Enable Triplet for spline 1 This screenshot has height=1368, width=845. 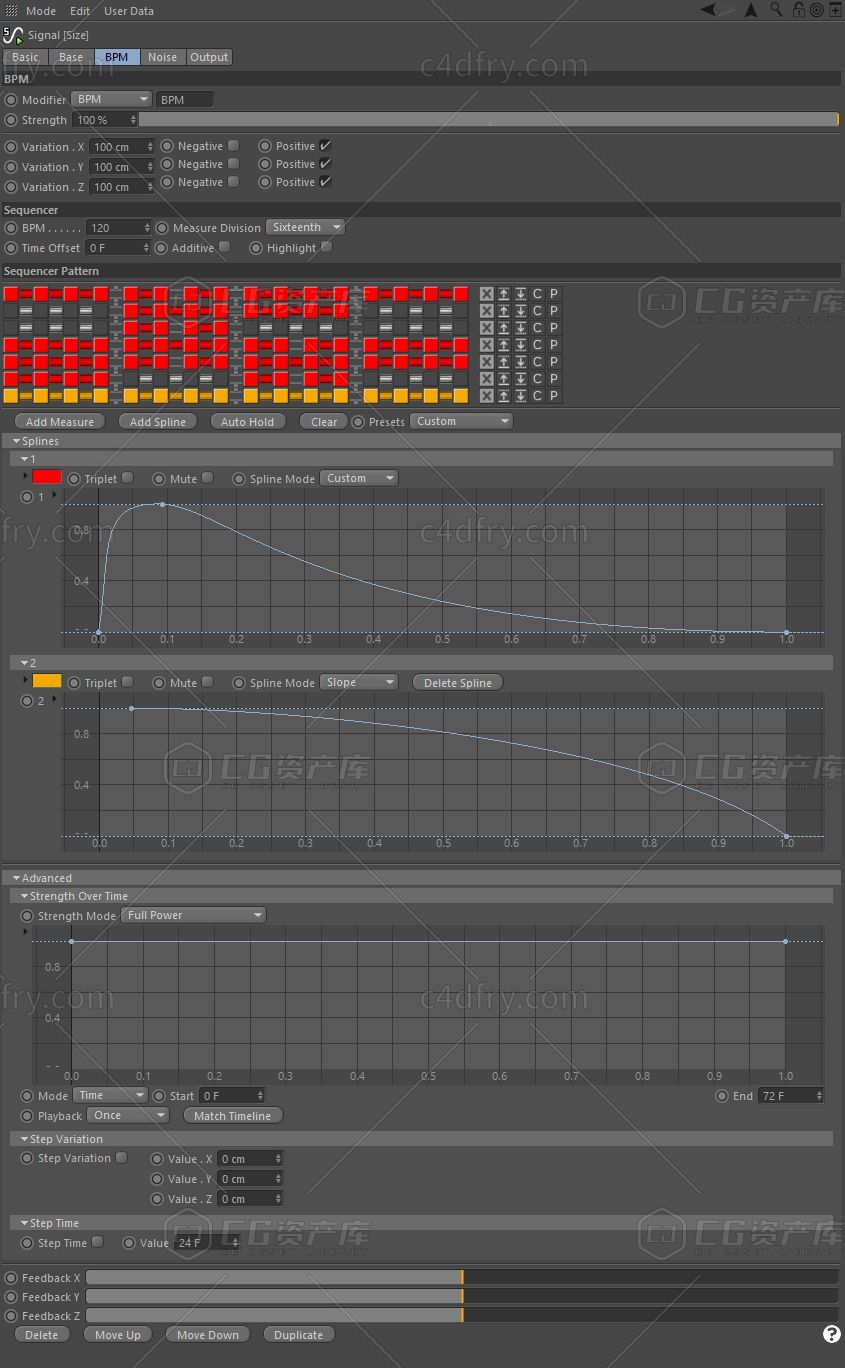(127, 478)
